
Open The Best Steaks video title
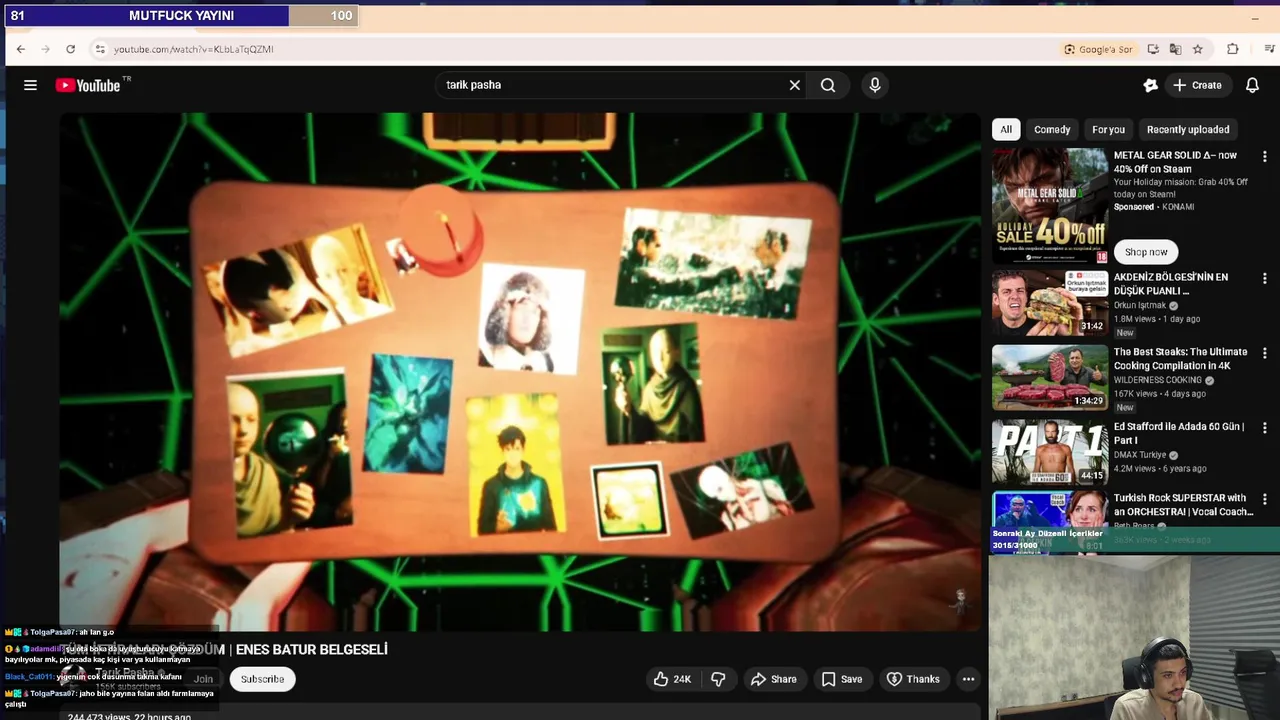point(1181,359)
